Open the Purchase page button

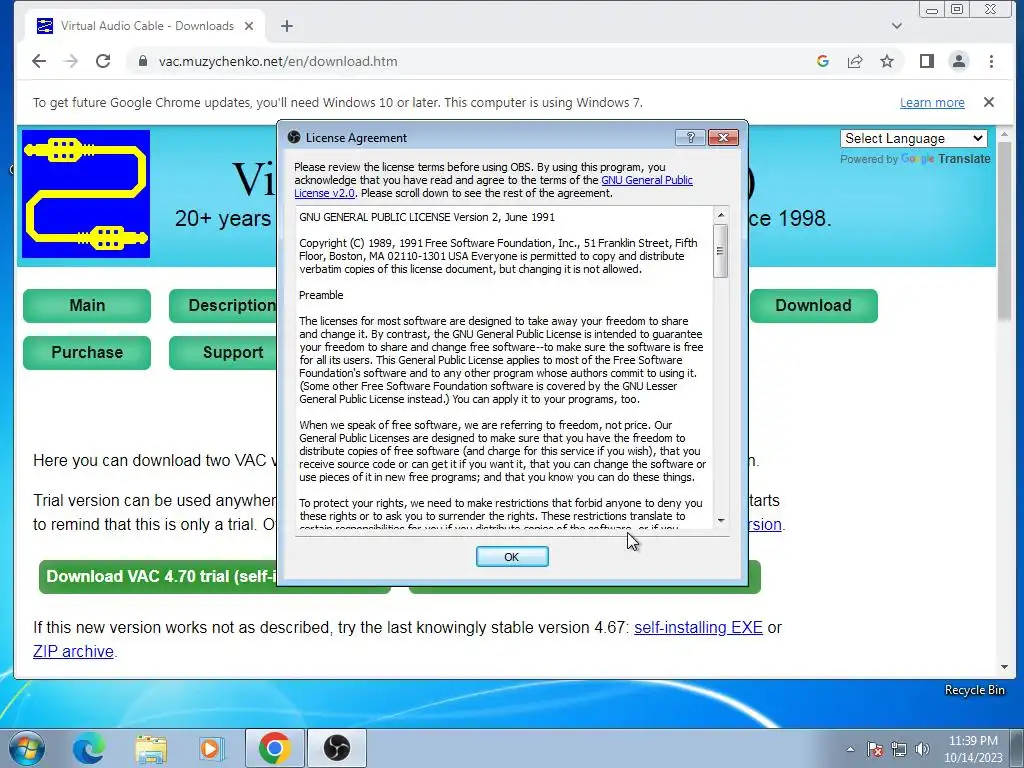click(x=87, y=353)
